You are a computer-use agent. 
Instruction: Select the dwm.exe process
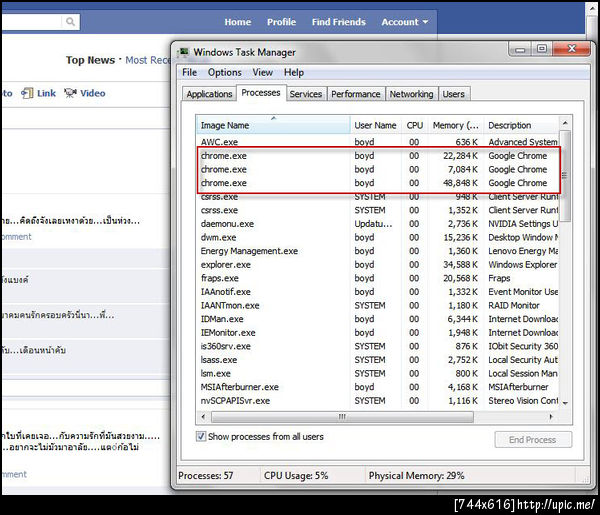point(377,238)
